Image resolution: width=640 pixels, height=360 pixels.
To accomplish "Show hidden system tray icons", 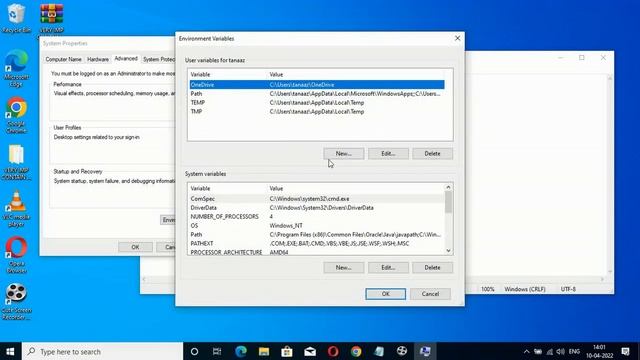I will [527, 351].
